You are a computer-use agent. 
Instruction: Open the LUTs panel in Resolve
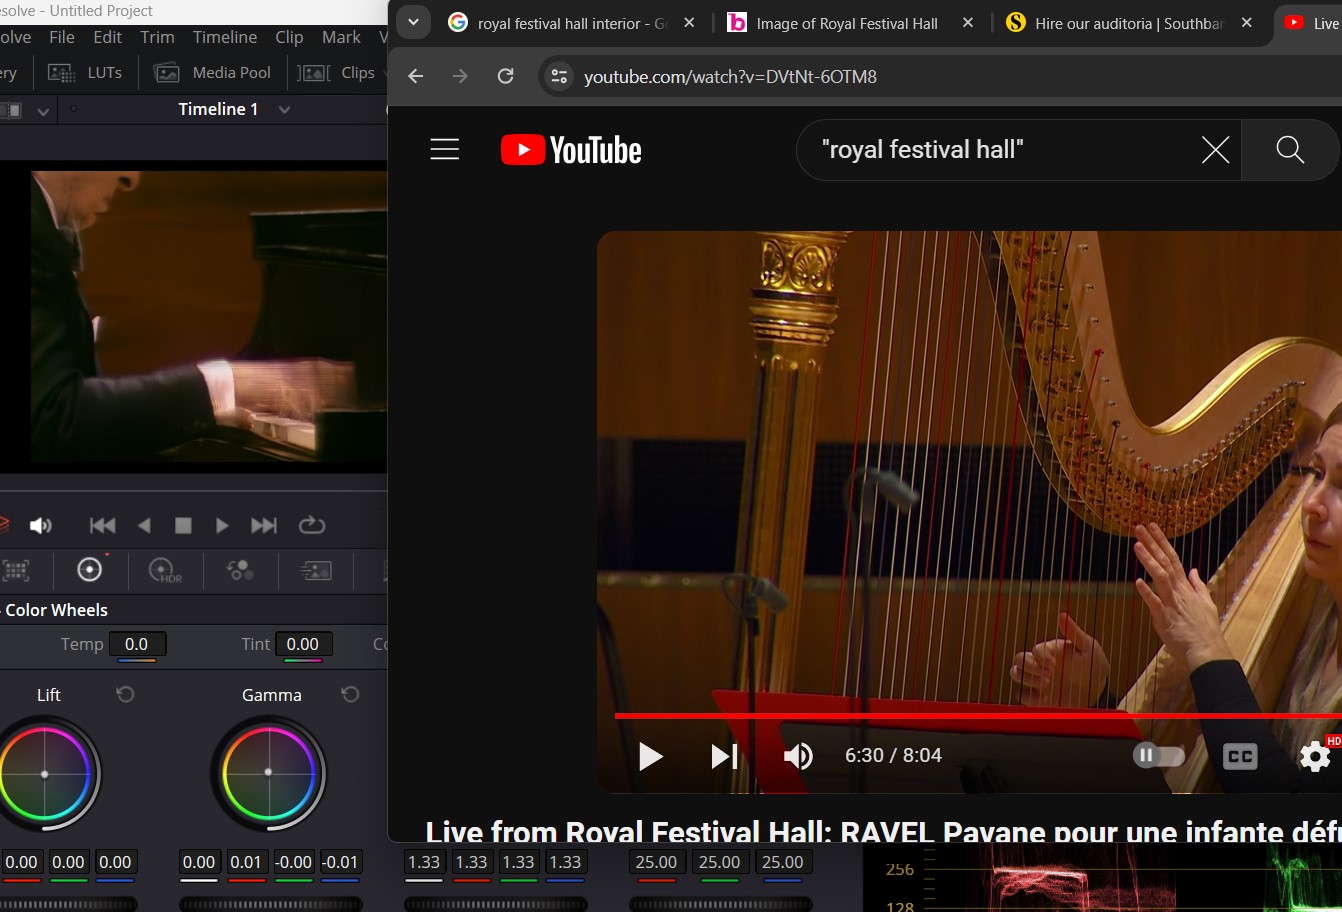85,73
